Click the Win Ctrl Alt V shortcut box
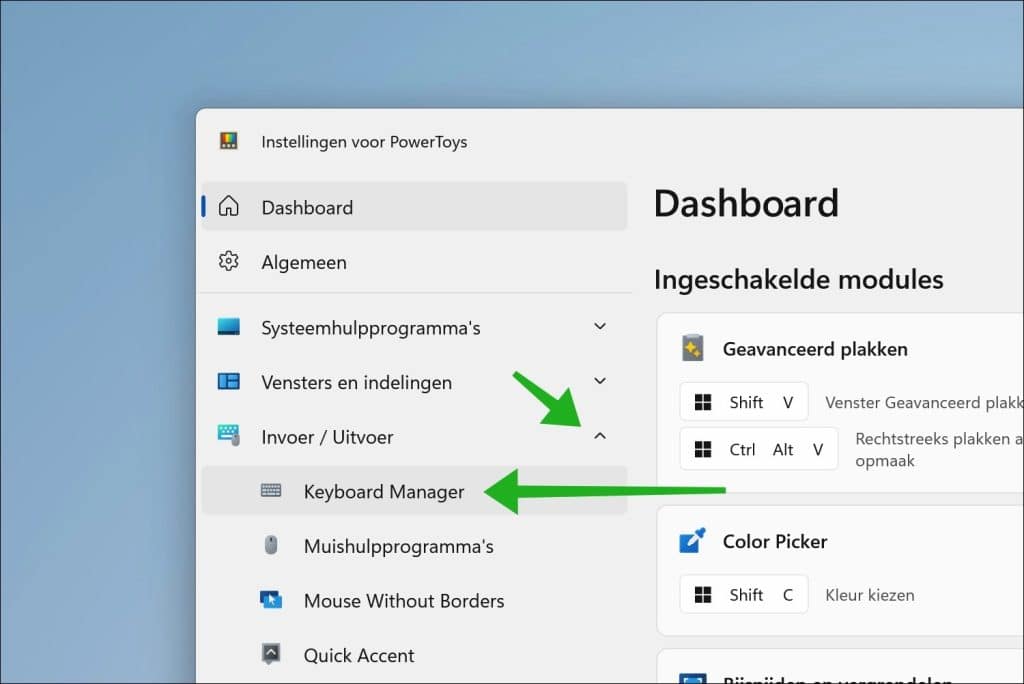Screen dimensions: 1024x684 coord(759,449)
